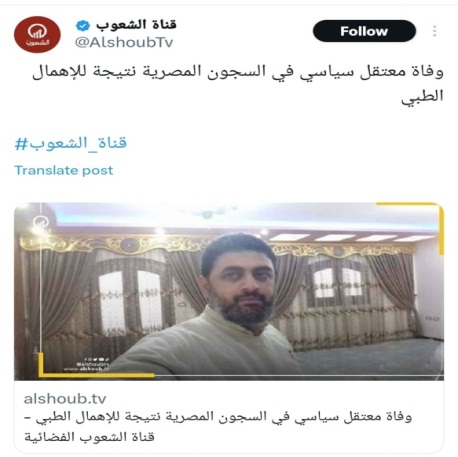Click the الطبي second line of tweet
Image resolution: width=458 pixels, height=457 pixels.
point(422,96)
